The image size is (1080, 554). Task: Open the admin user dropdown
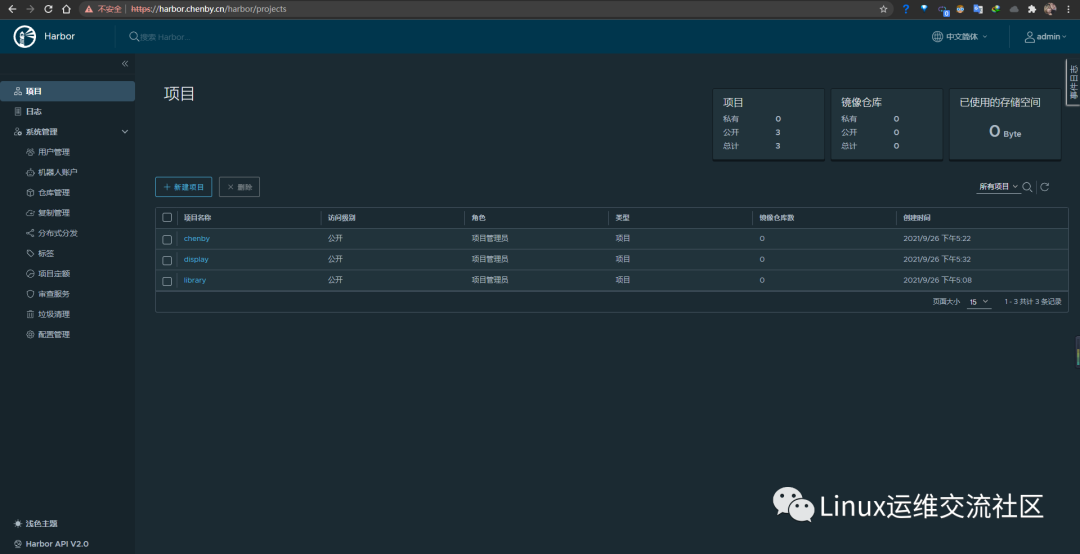pyautogui.click(x=1045, y=37)
